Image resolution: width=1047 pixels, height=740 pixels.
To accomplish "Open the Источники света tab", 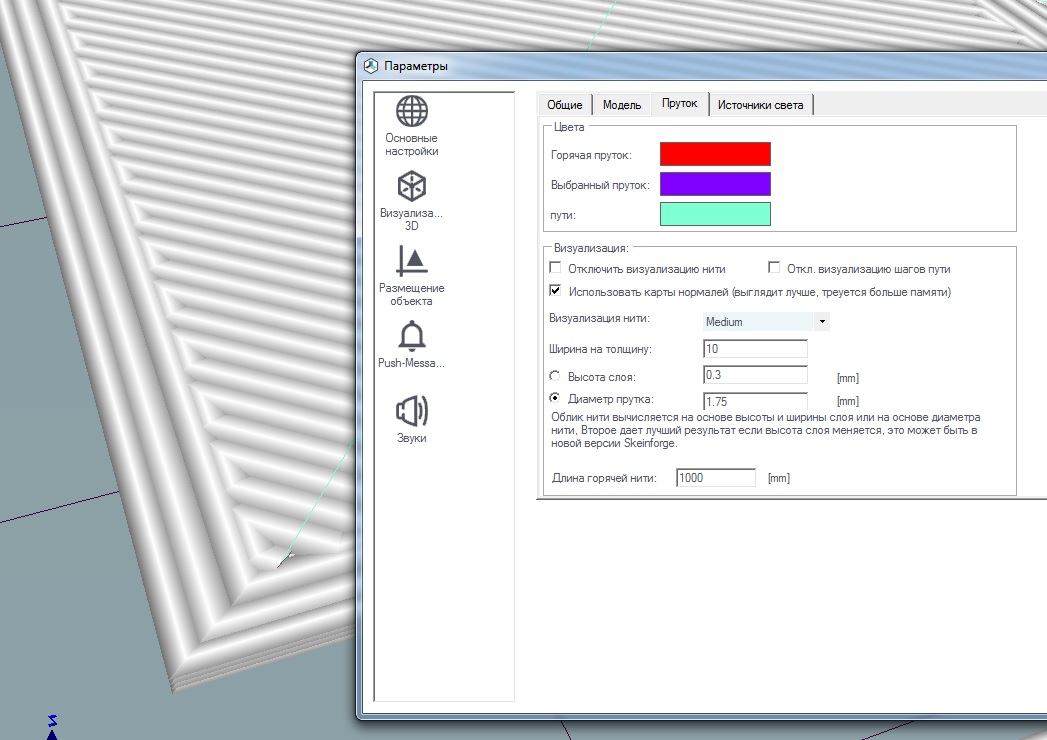I will coord(761,105).
